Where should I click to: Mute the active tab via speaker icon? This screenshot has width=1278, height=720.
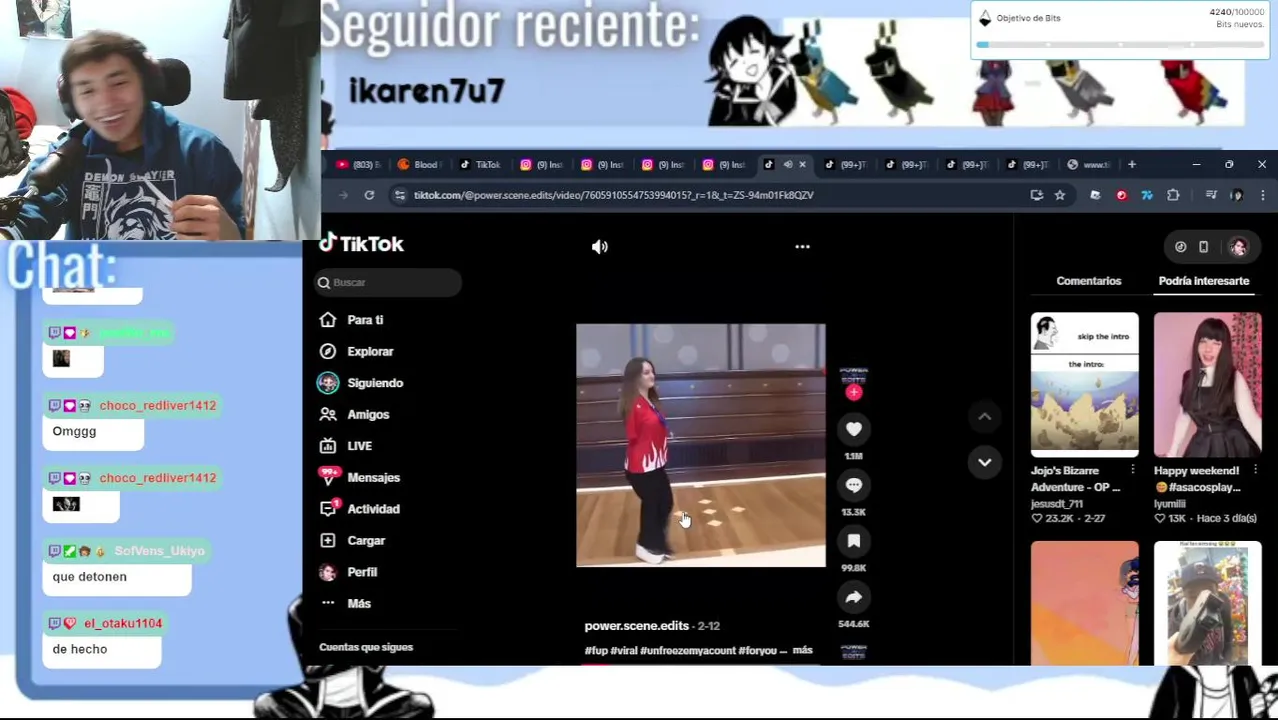787,165
